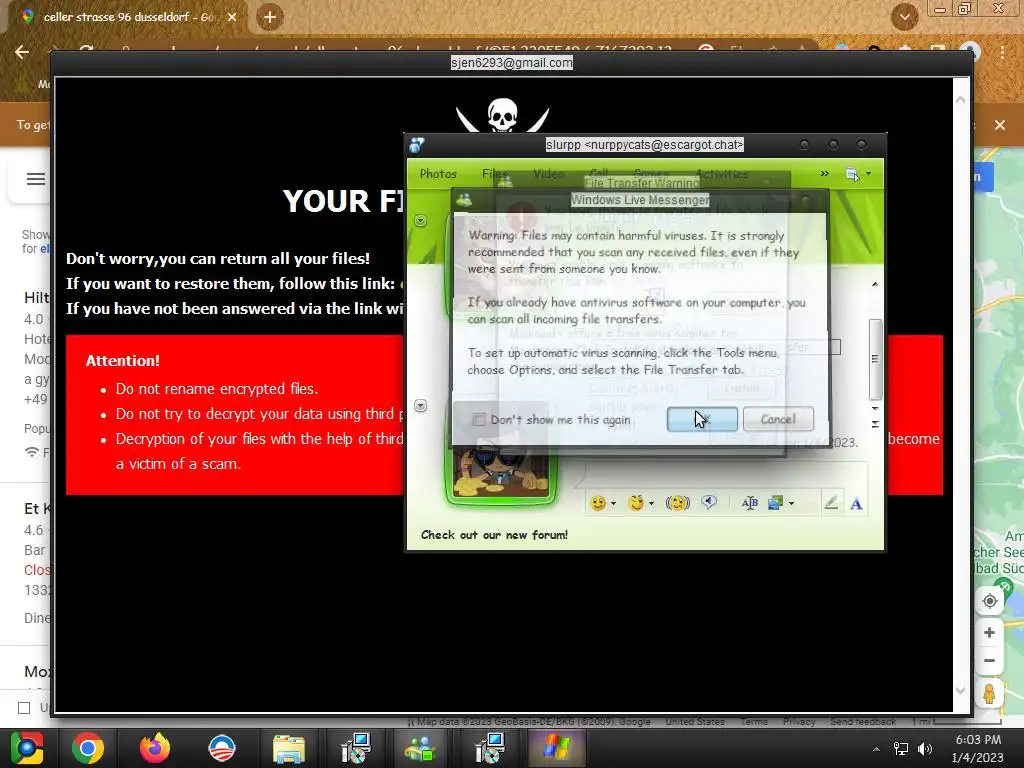The height and width of the screenshot is (768, 1024).
Task: Open the smiley emoticon picker
Action: click(x=598, y=503)
